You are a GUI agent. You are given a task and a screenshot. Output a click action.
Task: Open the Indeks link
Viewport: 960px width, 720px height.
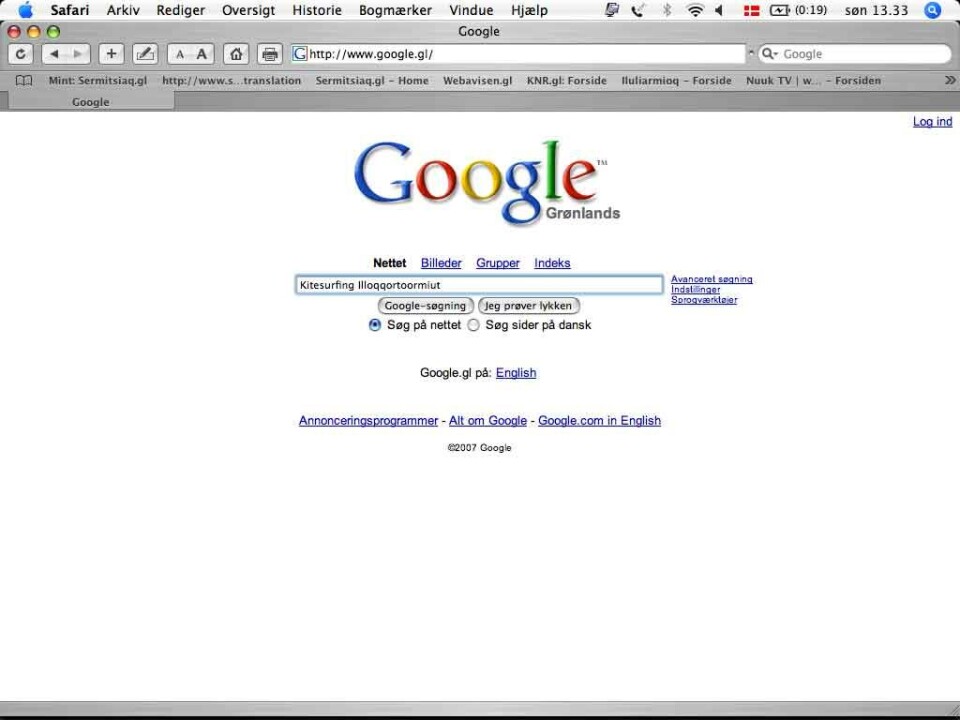[552, 263]
